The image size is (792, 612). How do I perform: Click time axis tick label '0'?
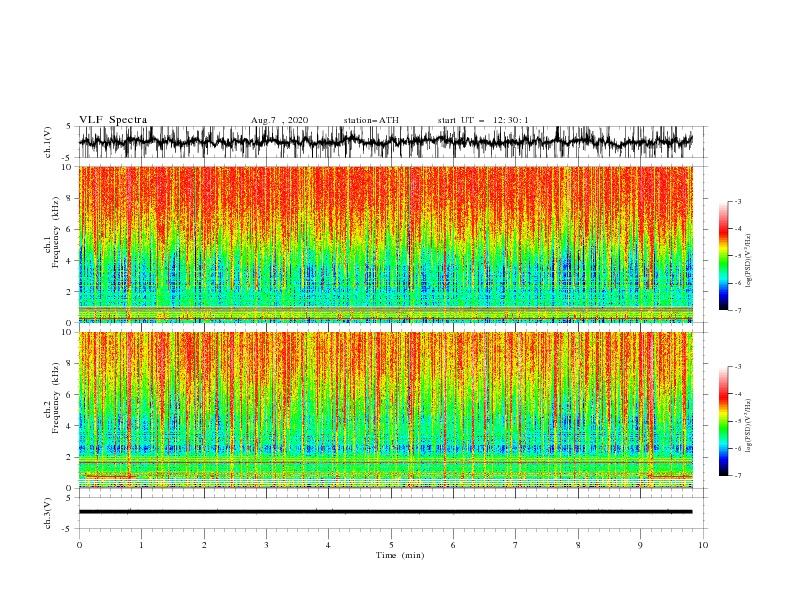79,545
